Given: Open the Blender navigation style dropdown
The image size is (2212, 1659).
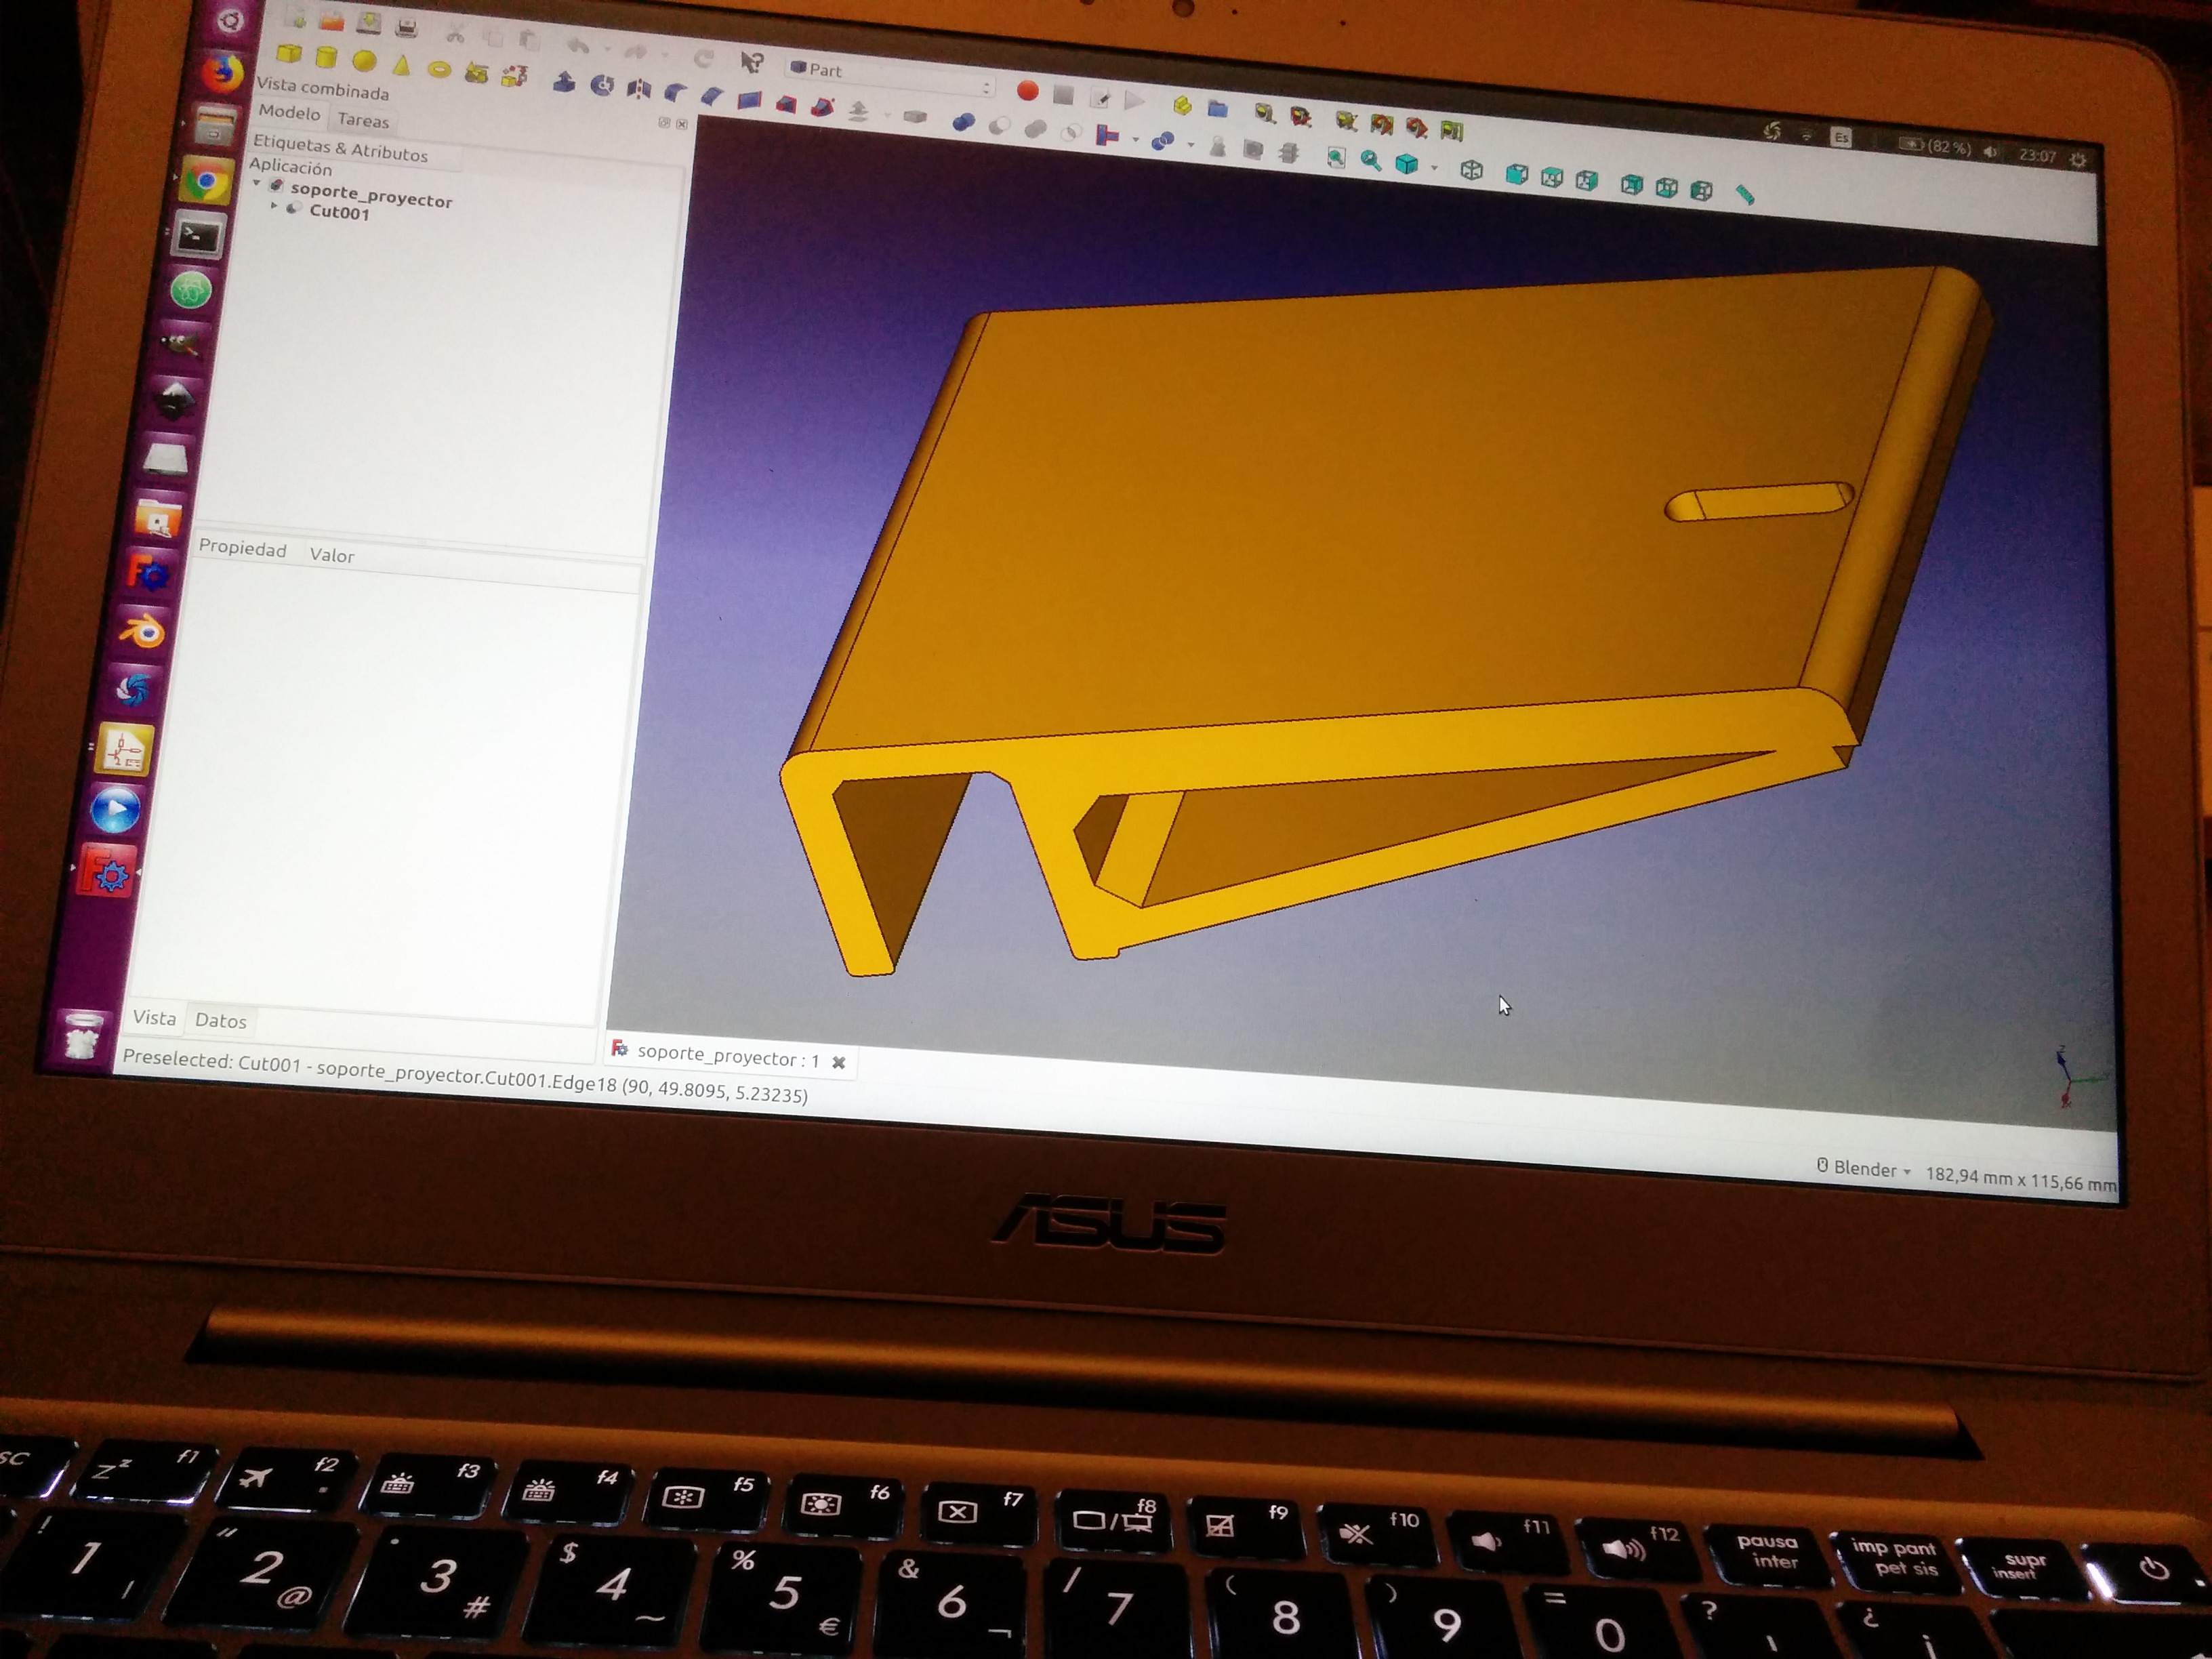Looking at the screenshot, I should pyautogui.click(x=1863, y=1169).
